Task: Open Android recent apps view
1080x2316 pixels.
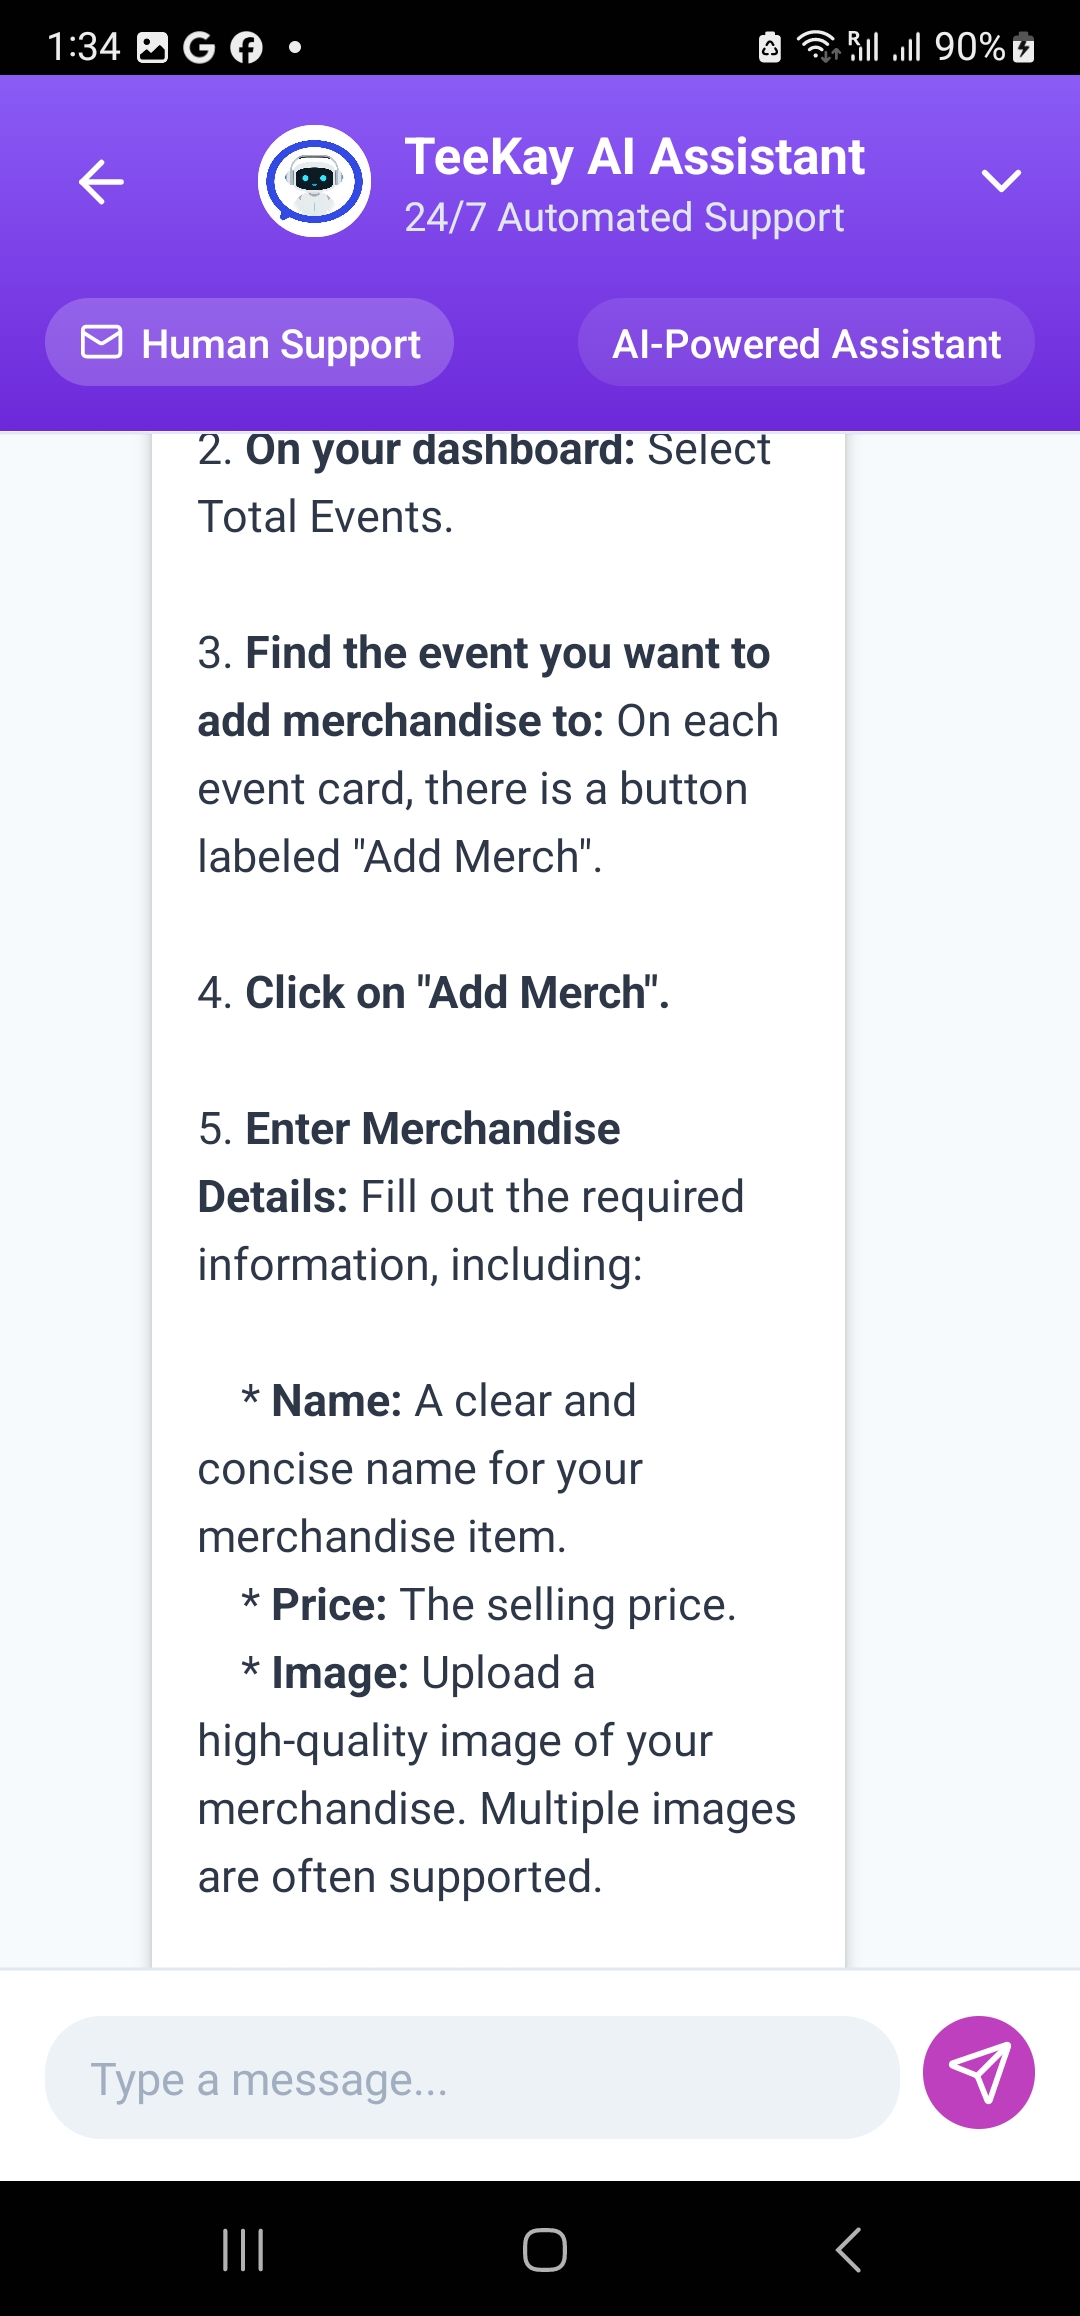Action: [x=243, y=2250]
